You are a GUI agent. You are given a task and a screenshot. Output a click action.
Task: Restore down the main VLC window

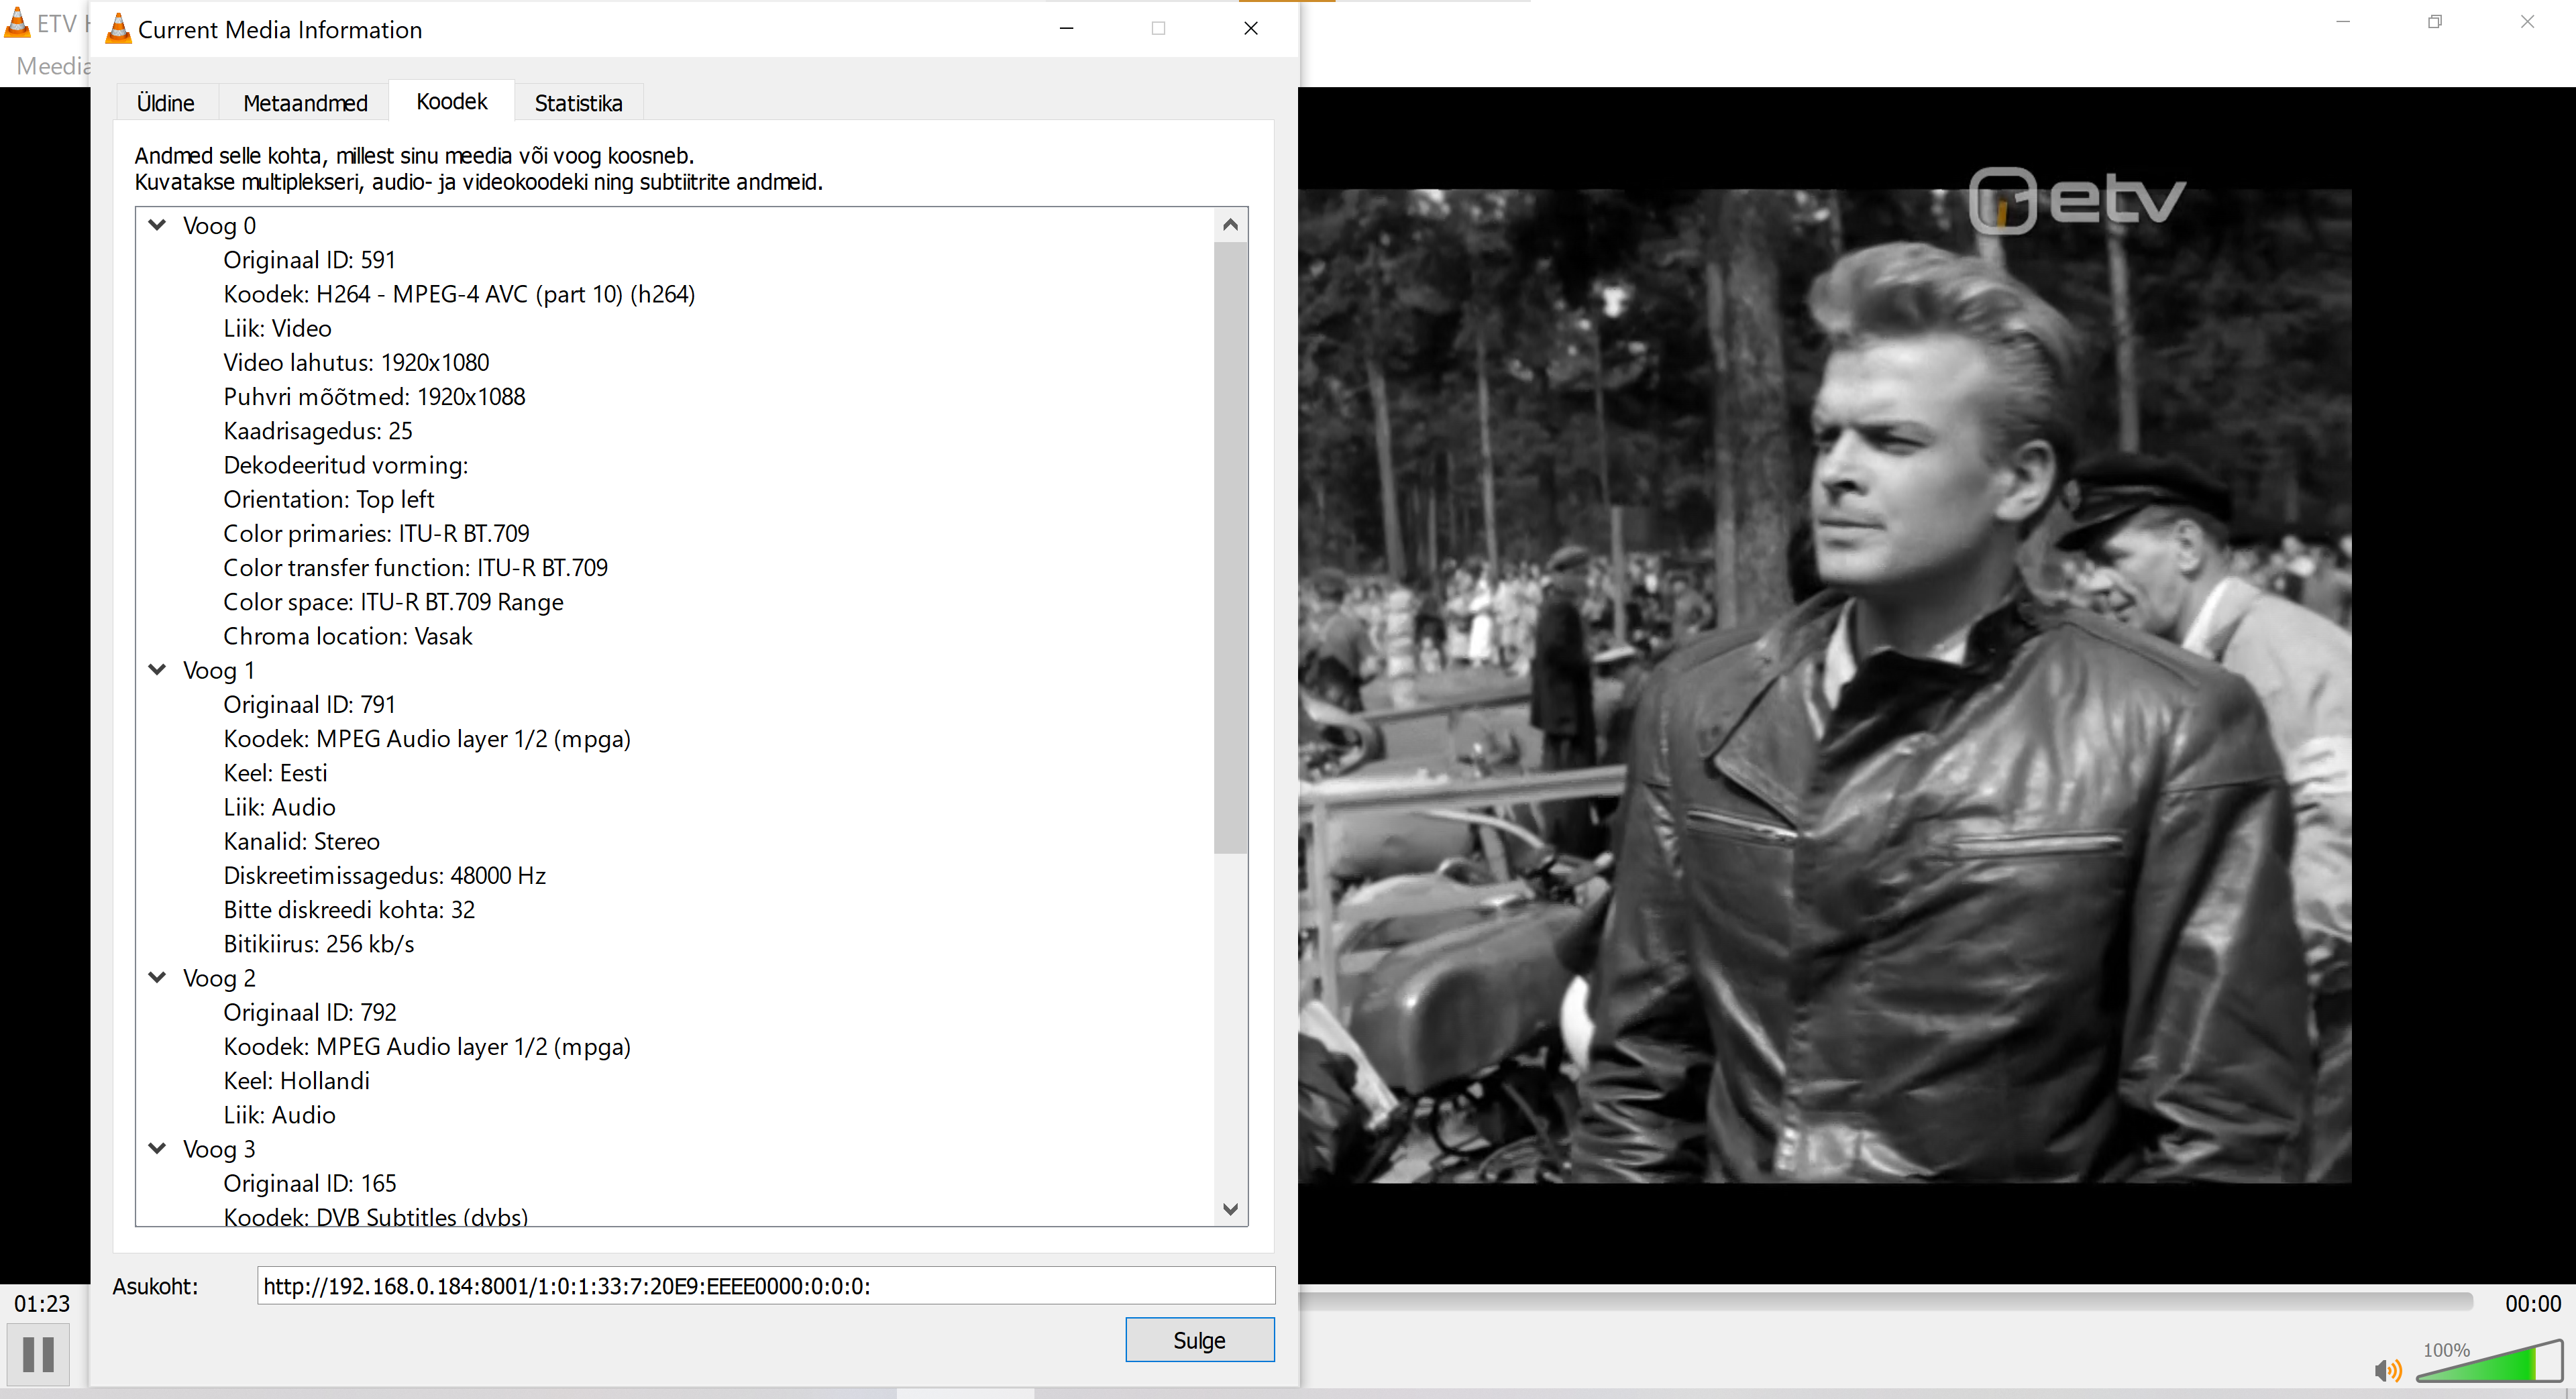2435,21
